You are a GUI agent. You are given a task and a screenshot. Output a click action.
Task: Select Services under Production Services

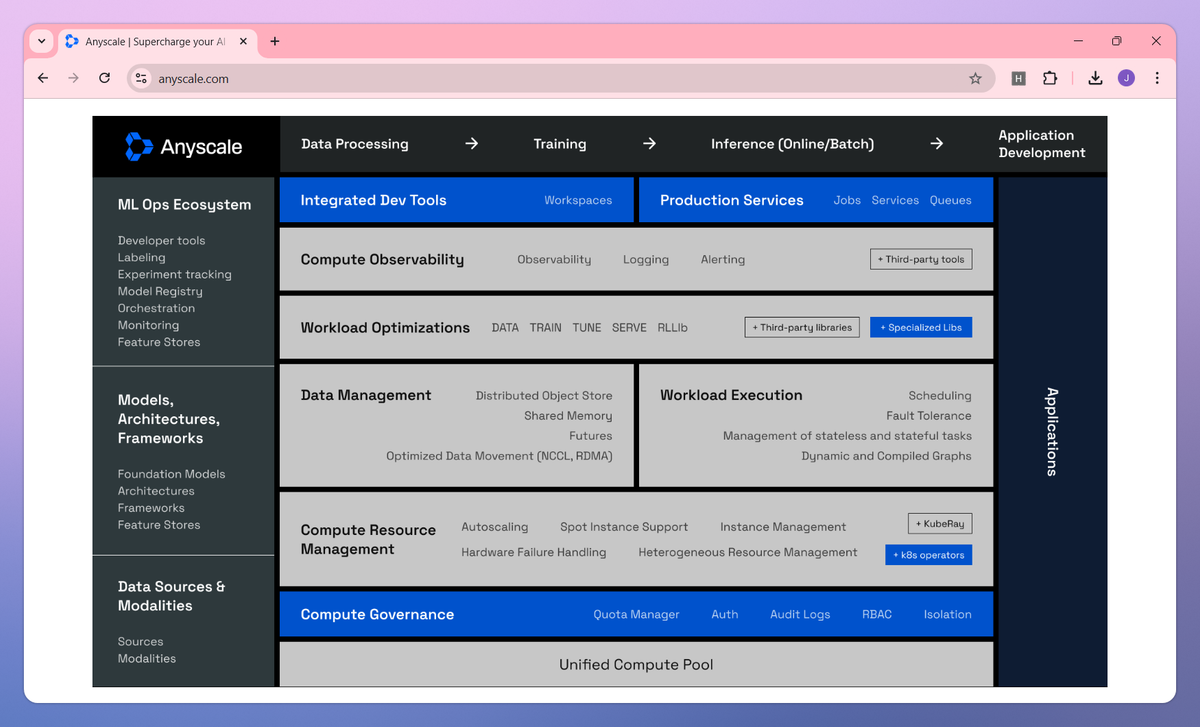[895, 200]
